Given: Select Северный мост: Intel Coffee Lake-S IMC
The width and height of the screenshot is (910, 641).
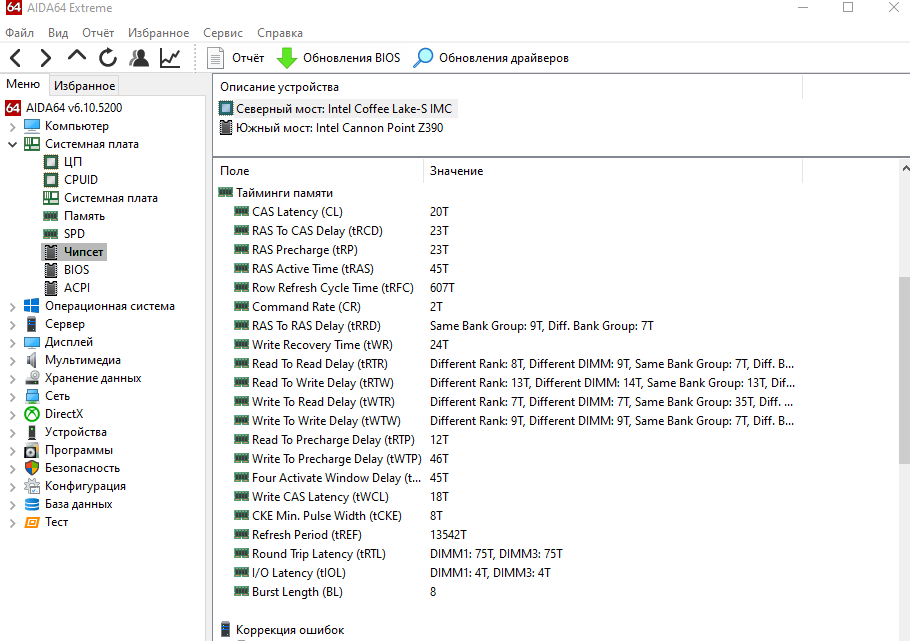Looking at the screenshot, I should point(338,109).
